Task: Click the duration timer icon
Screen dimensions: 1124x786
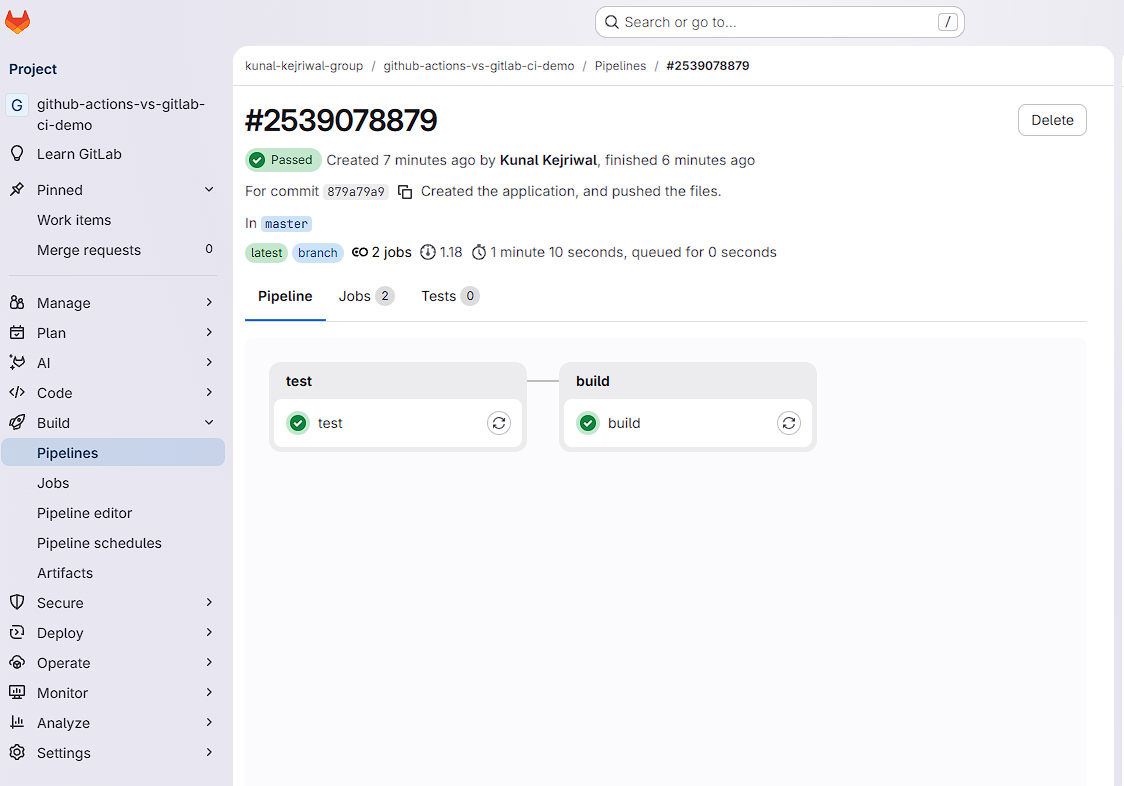Action: pyautogui.click(x=479, y=252)
